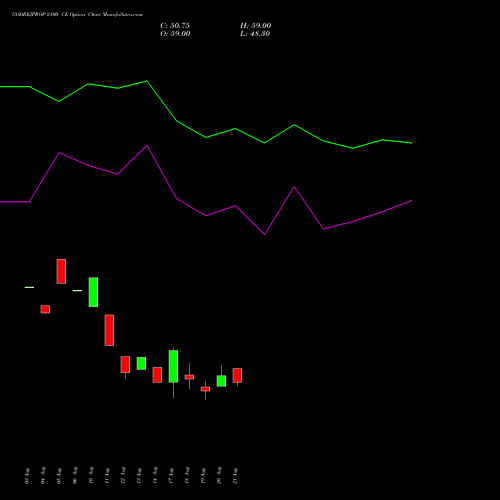Image resolution: width=500 pixels, height=500 pixels.
Task: Click the GODREJPROP CE Options chart title
Action: 77,15
